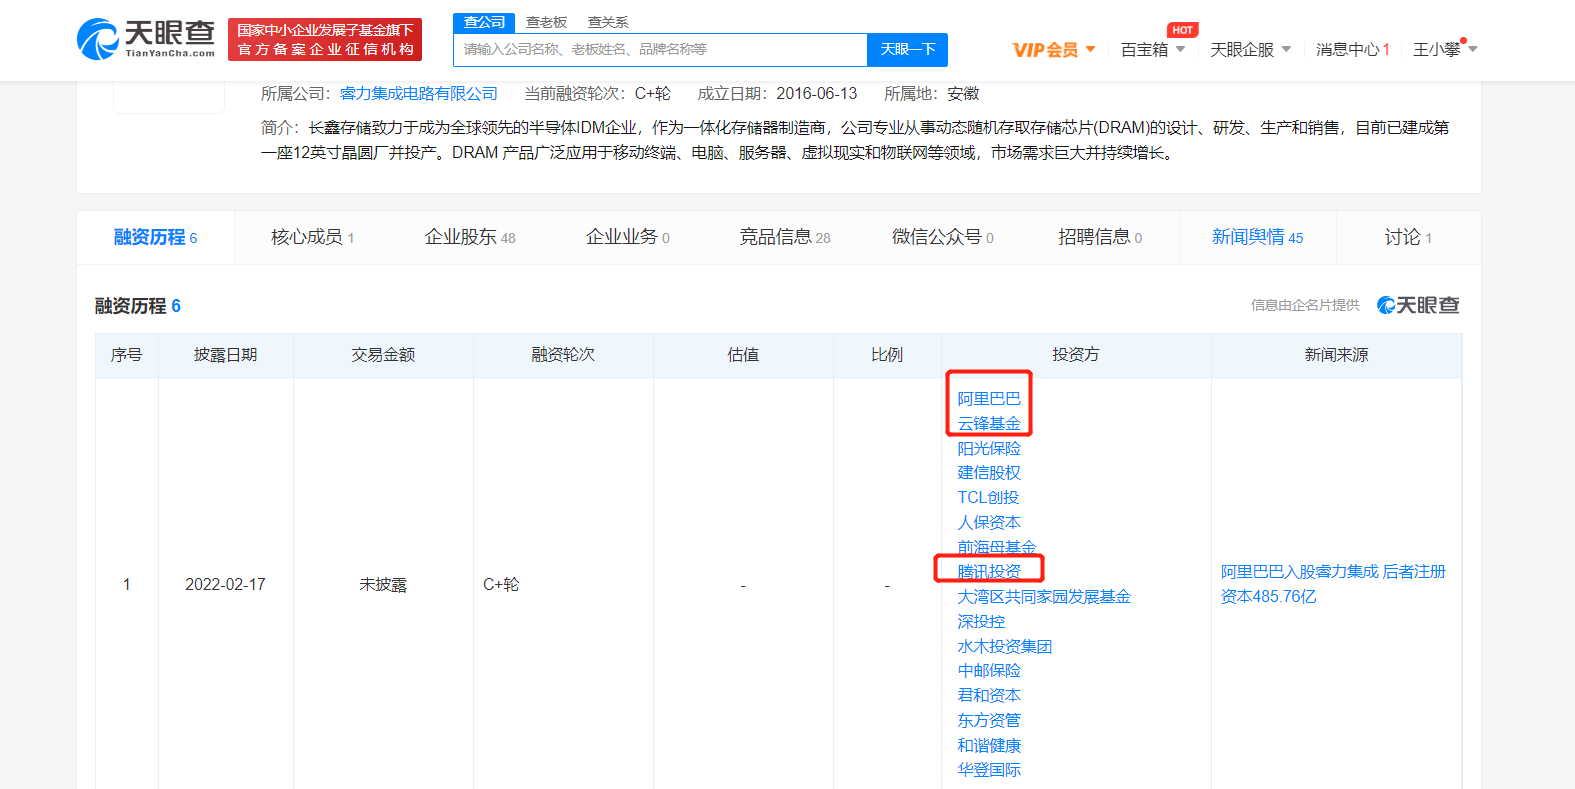Screen dimensions: 1575x789
Task: Switch to the 招聘信息 tab
Action: pyautogui.click(x=1100, y=237)
